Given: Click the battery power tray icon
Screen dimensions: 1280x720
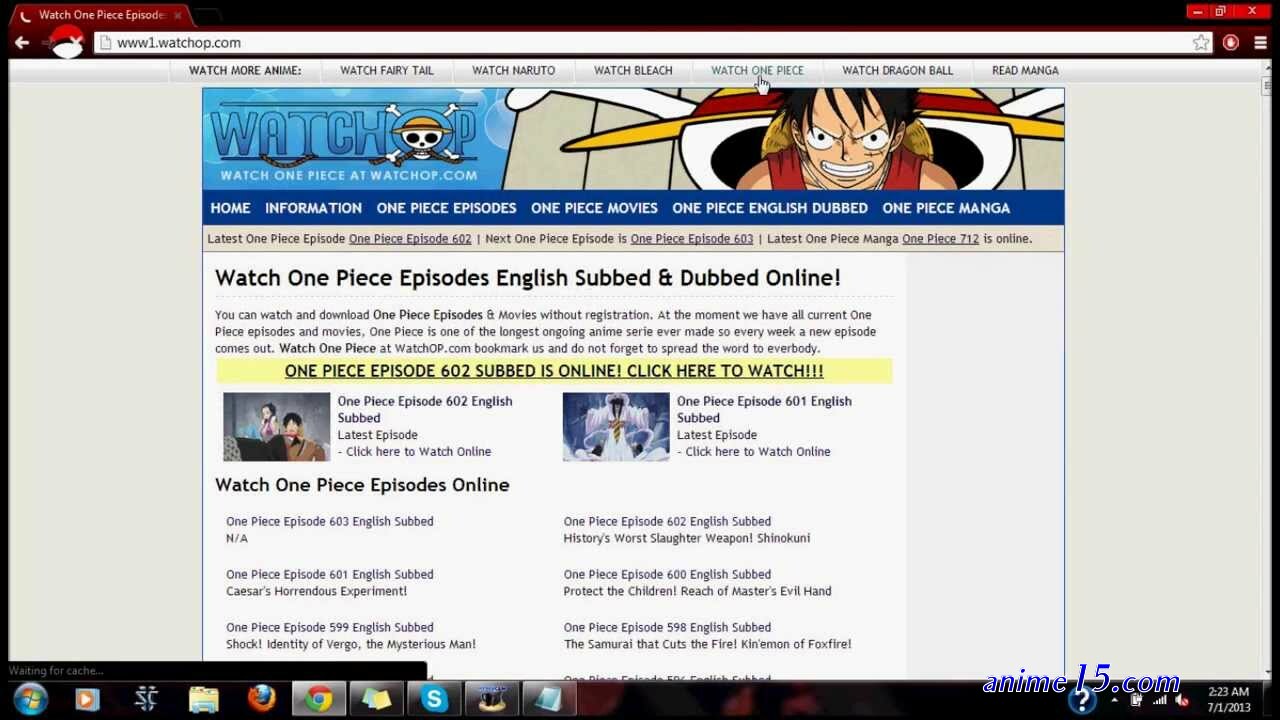Looking at the screenshot, I should 1137,700.
